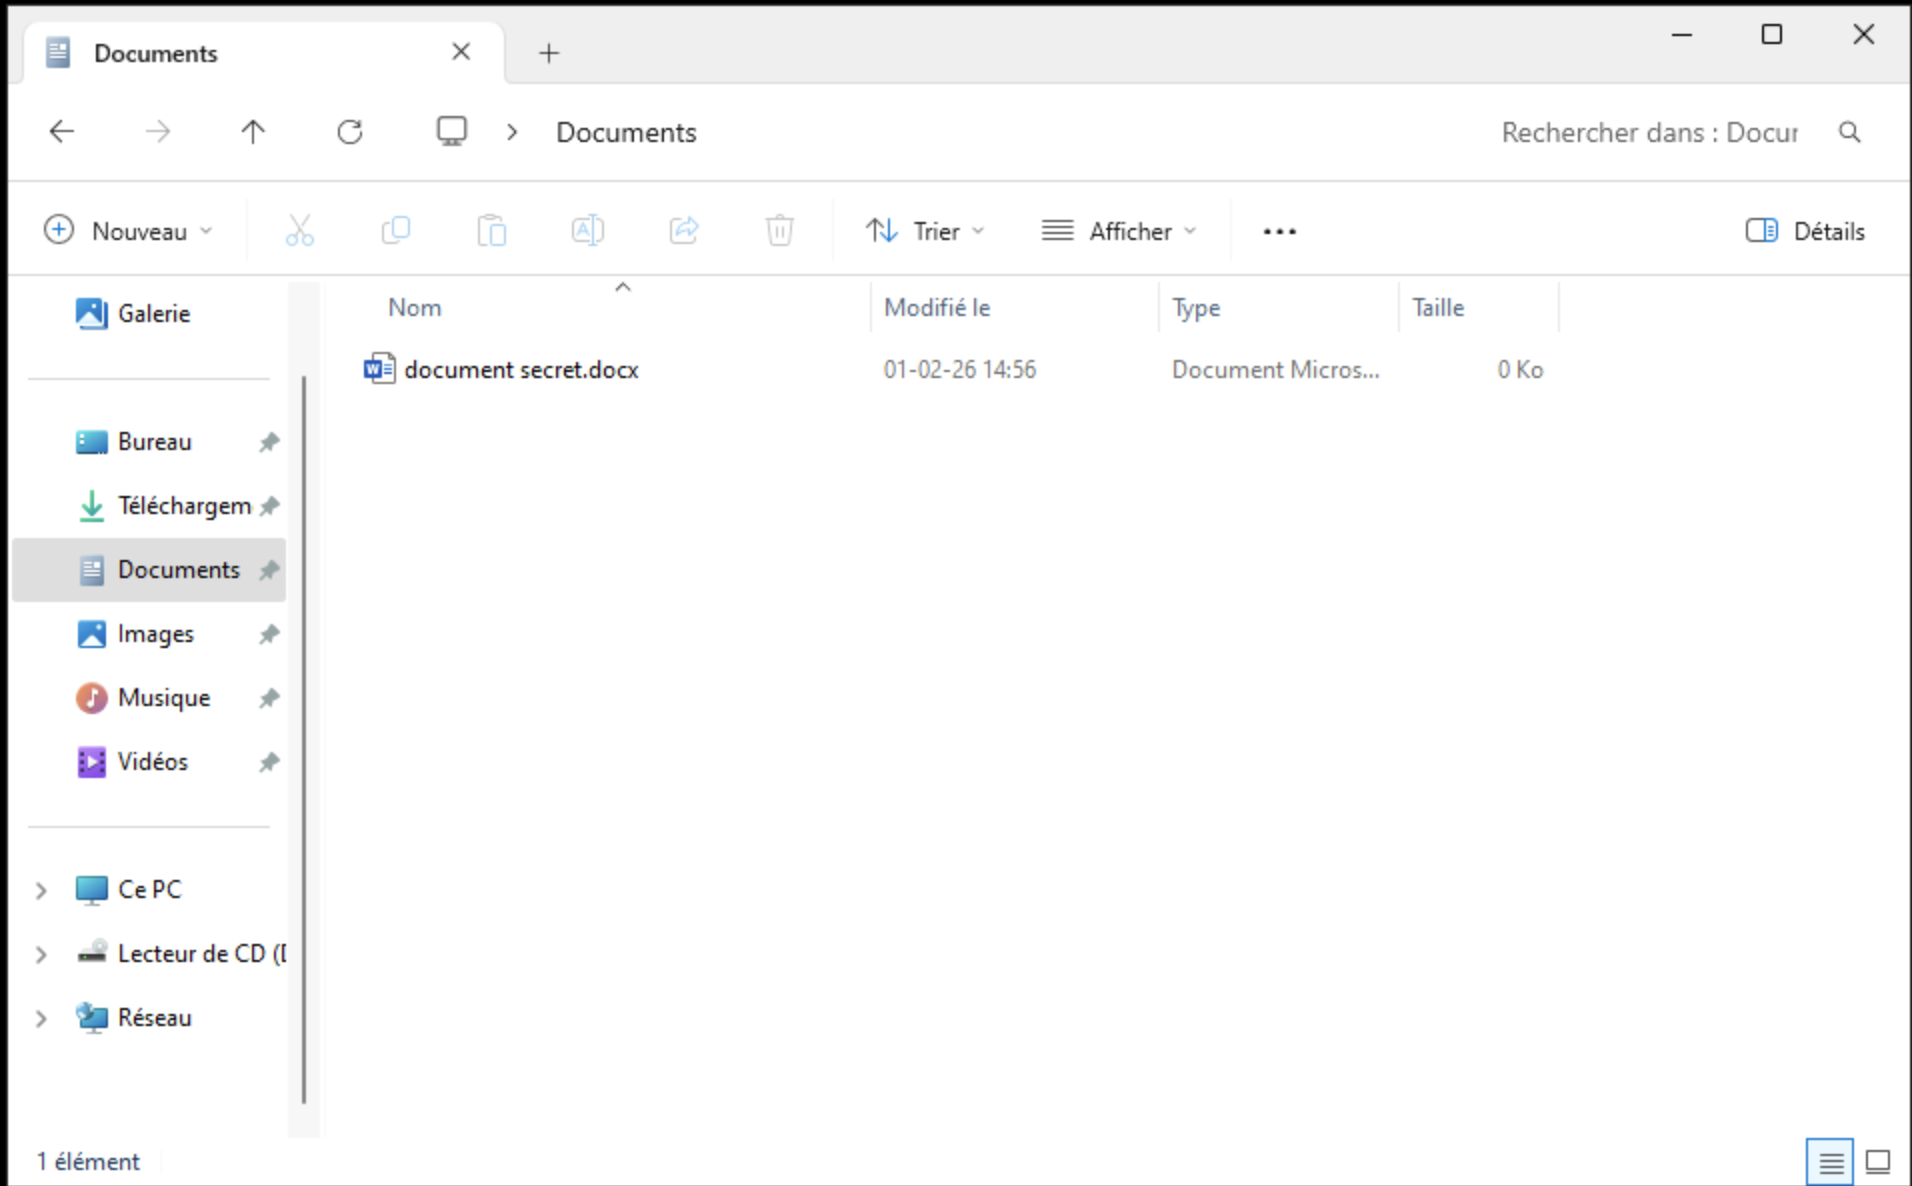This screenshot has height=1186, width=1912.
Task: Switch to large thumbnails view icon in status bar
Action: coord(1878,1162)
